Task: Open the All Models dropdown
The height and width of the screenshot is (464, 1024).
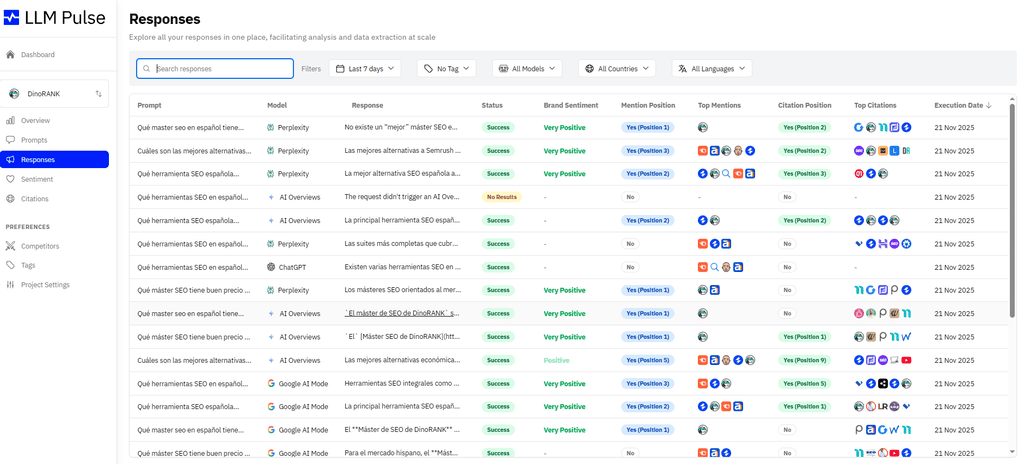Action: (526, 69)
